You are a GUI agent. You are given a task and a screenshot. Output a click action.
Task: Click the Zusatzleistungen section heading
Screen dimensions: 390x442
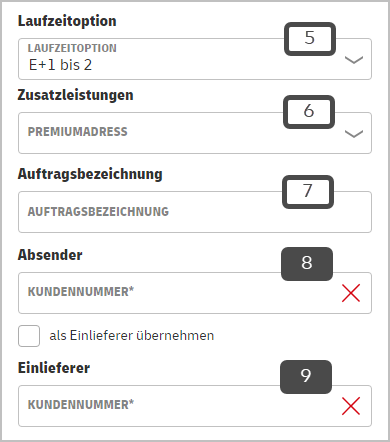(75, 95)
